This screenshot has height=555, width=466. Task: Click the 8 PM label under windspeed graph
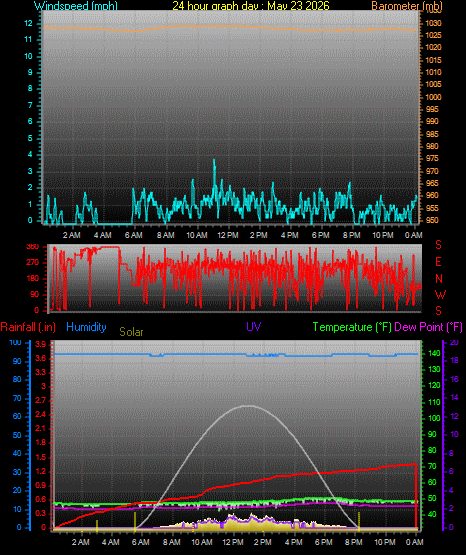click(x=352, y=235)
